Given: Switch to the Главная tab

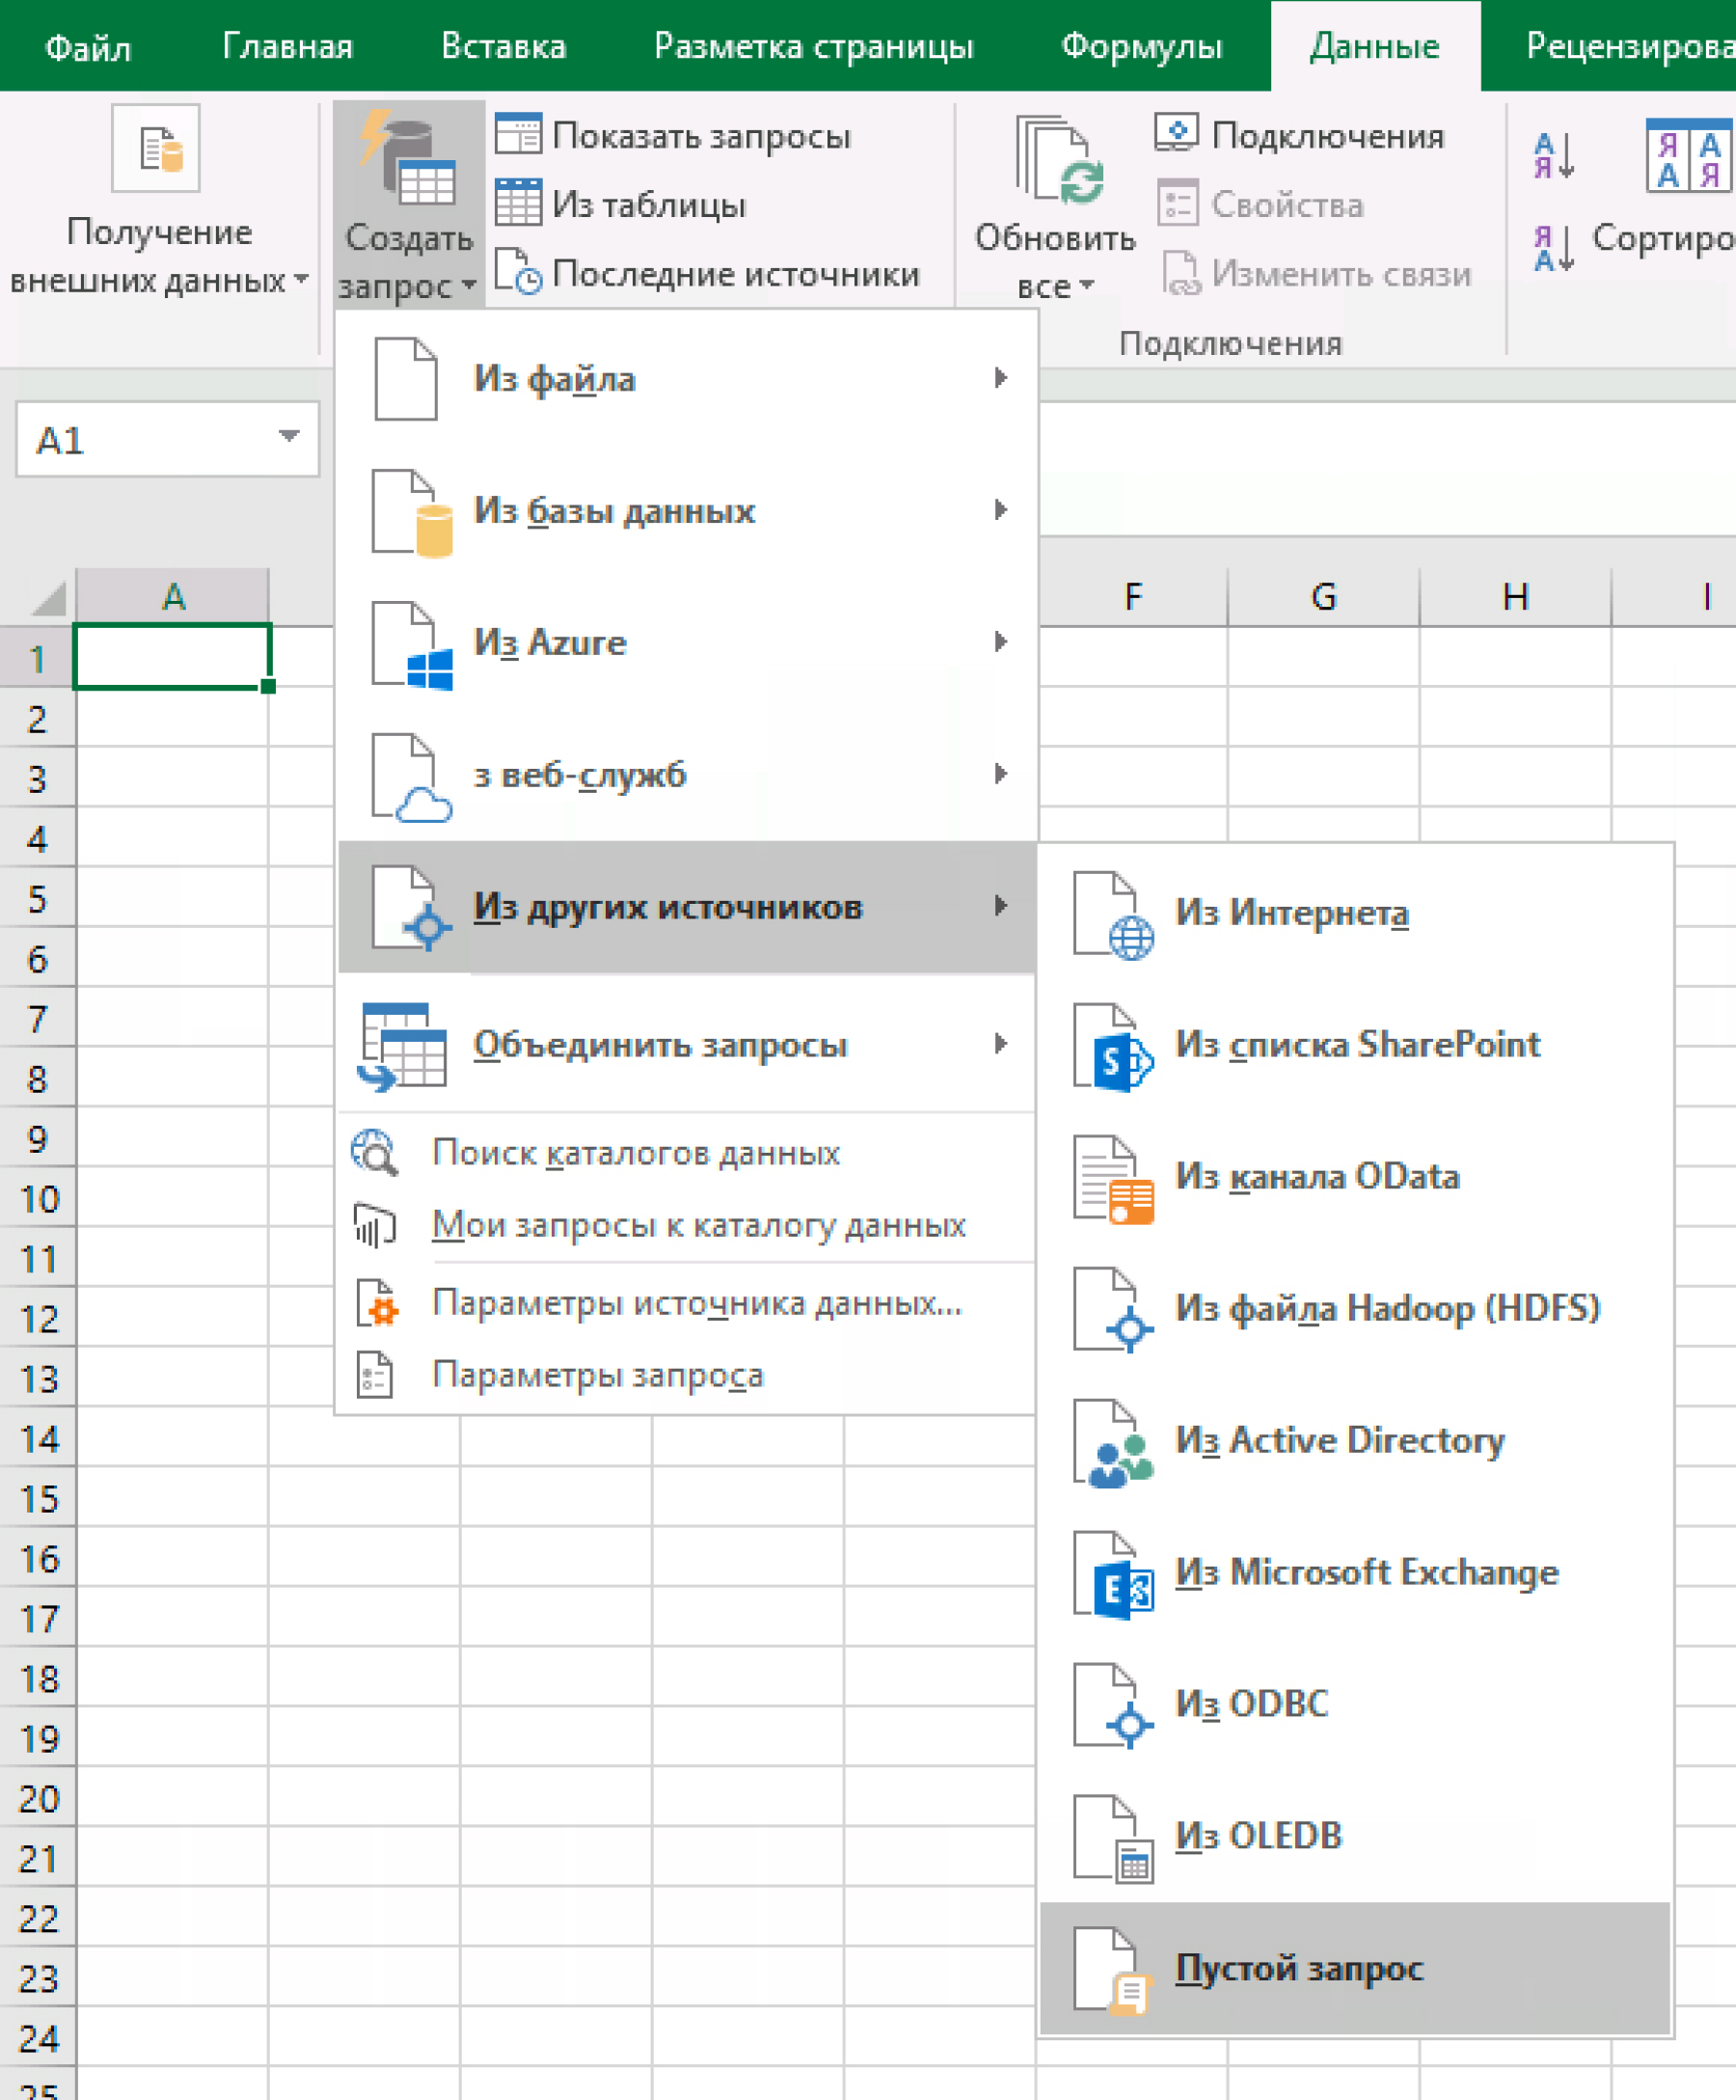Looking at the screenshot, I should pos(287,47).
